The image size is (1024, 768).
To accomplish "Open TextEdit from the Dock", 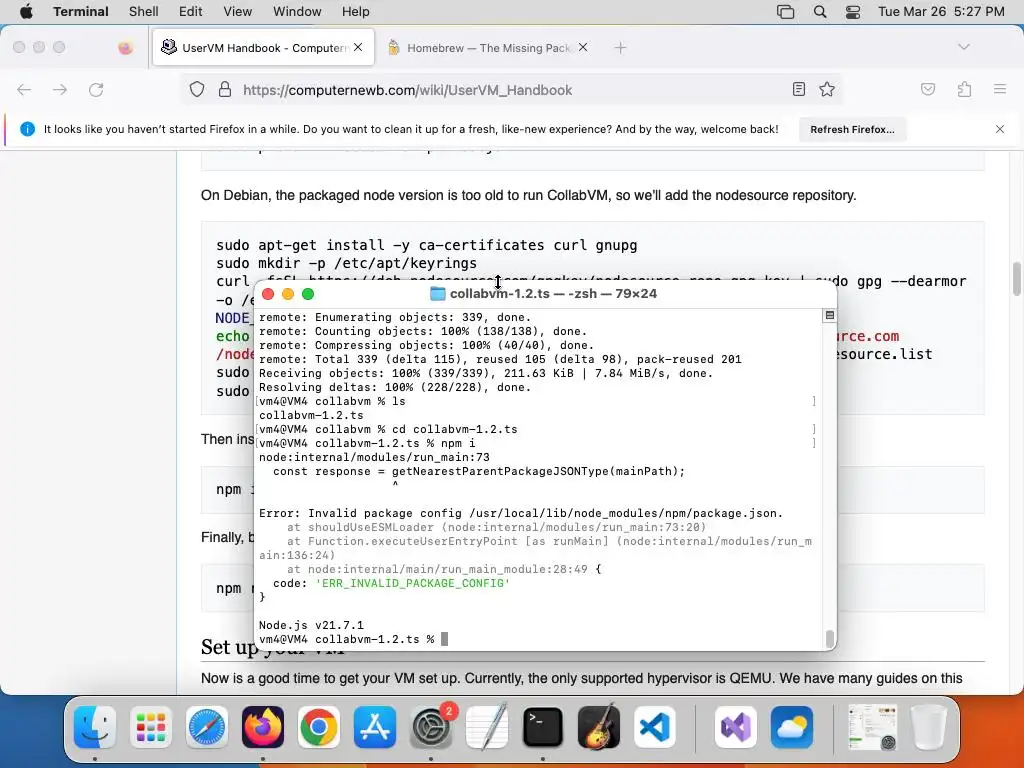I will 487,727.
